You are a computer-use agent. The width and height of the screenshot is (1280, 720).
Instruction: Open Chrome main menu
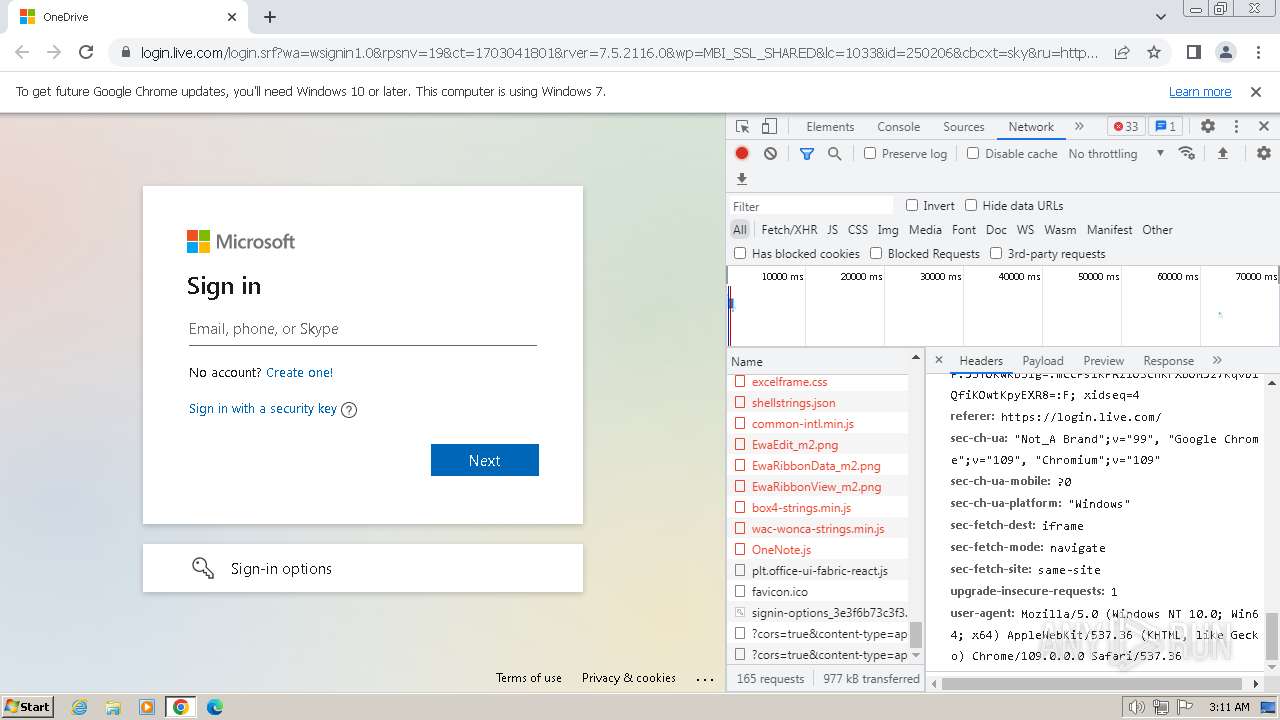tap(1257, 52)
